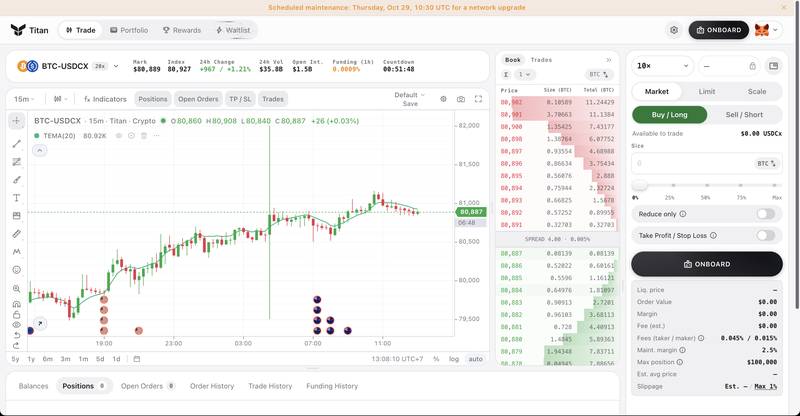Toggle Trades display on chart
Image resolution: width=800 pixels, height=416 pixels.
click(x=273, y=99)
